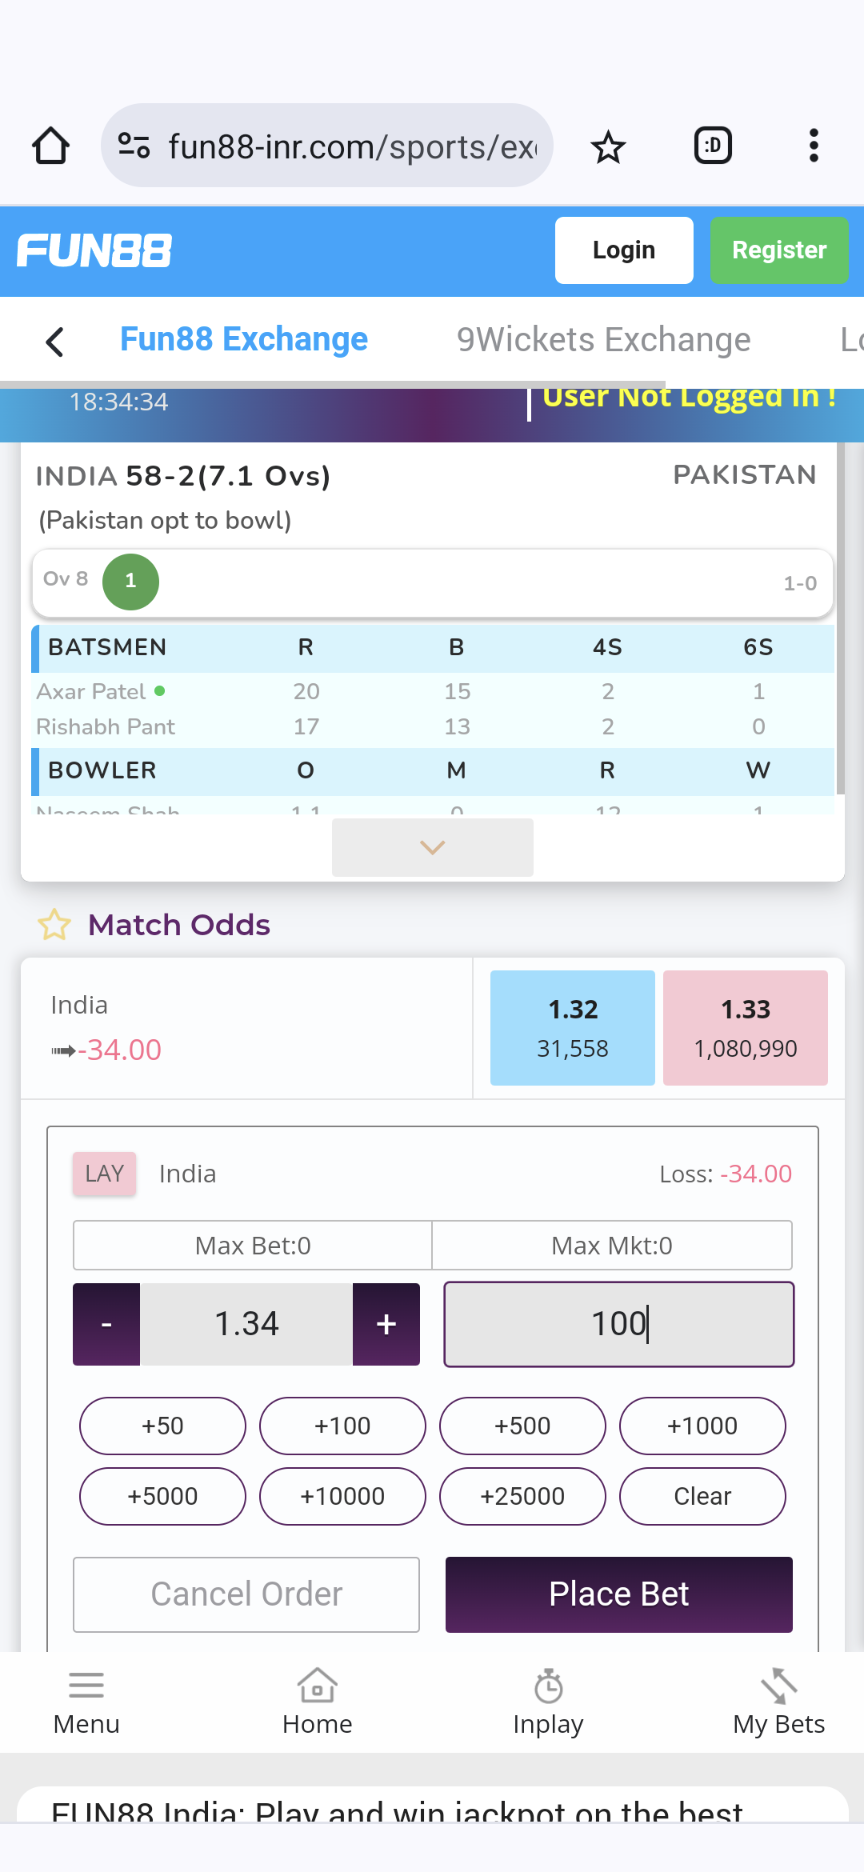Increase odds with the plus stepper
This screenshot has height=1872, width=864.
point(386,1324)
